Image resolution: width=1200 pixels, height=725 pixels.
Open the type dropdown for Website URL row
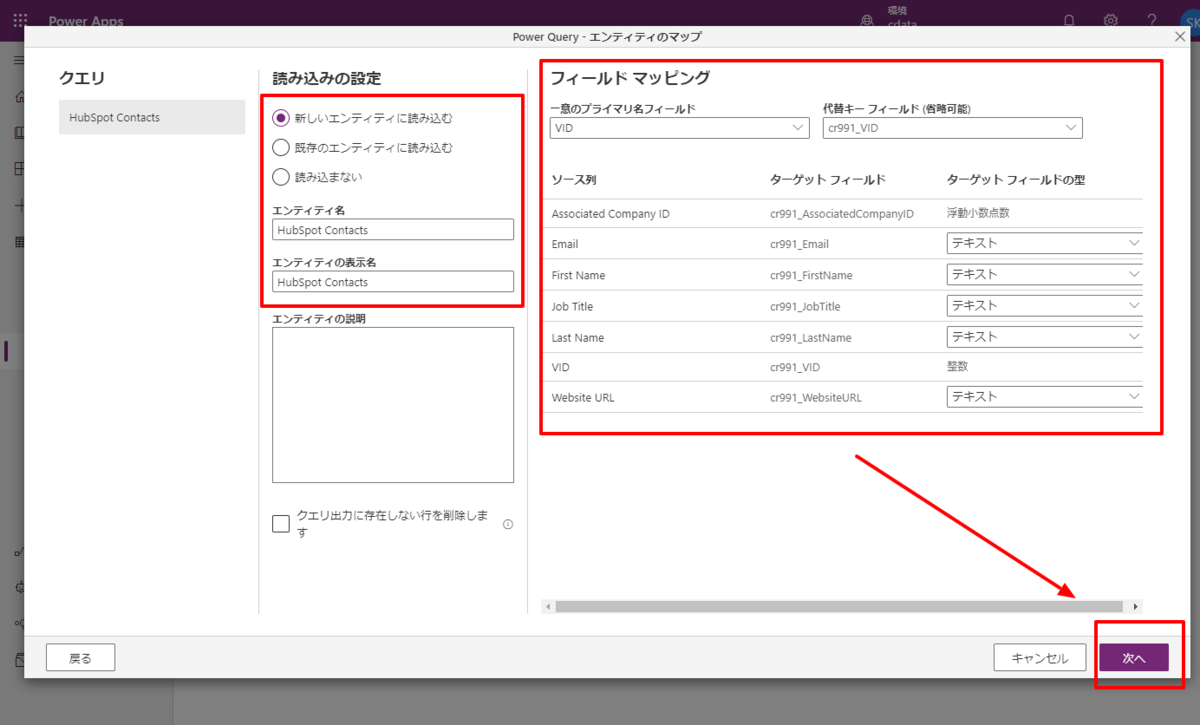[1045, 396]
